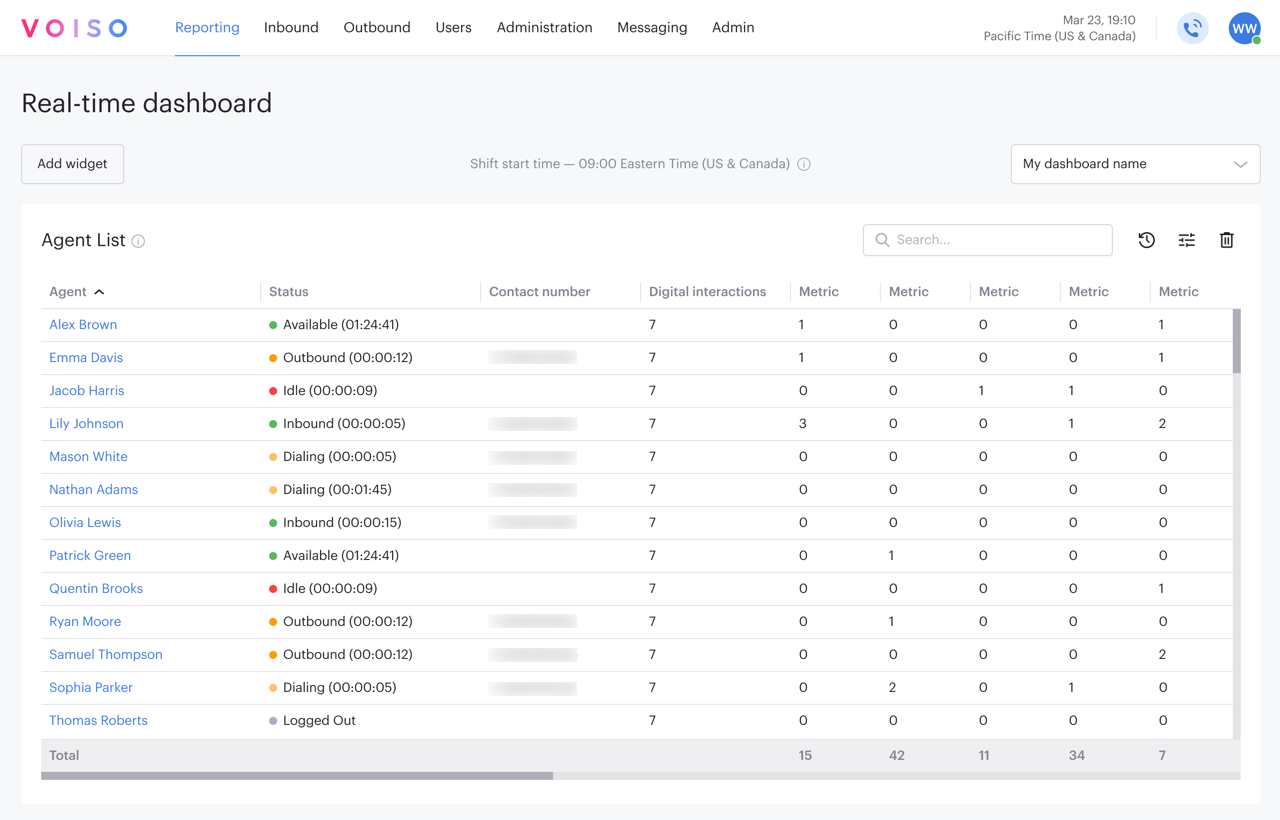Click the magnifier icon in the search box

pos(882,240)
